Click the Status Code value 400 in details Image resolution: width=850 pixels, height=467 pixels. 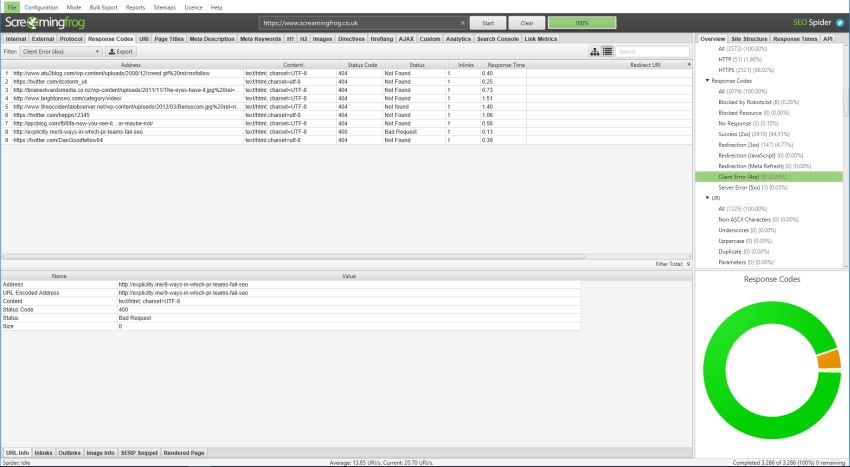coord(123,310)
